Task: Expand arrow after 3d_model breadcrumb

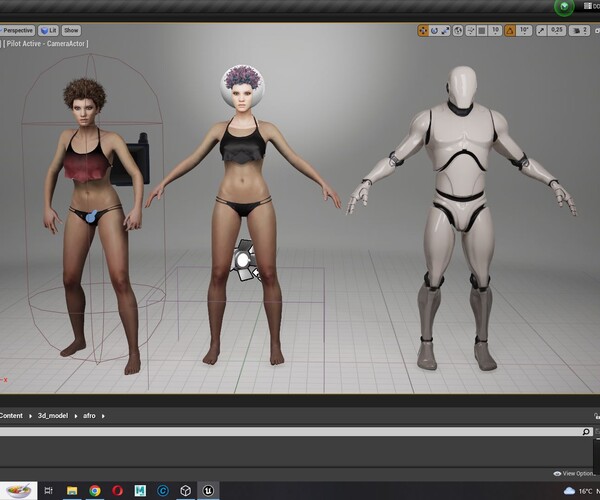Action: tap(76, 416)
